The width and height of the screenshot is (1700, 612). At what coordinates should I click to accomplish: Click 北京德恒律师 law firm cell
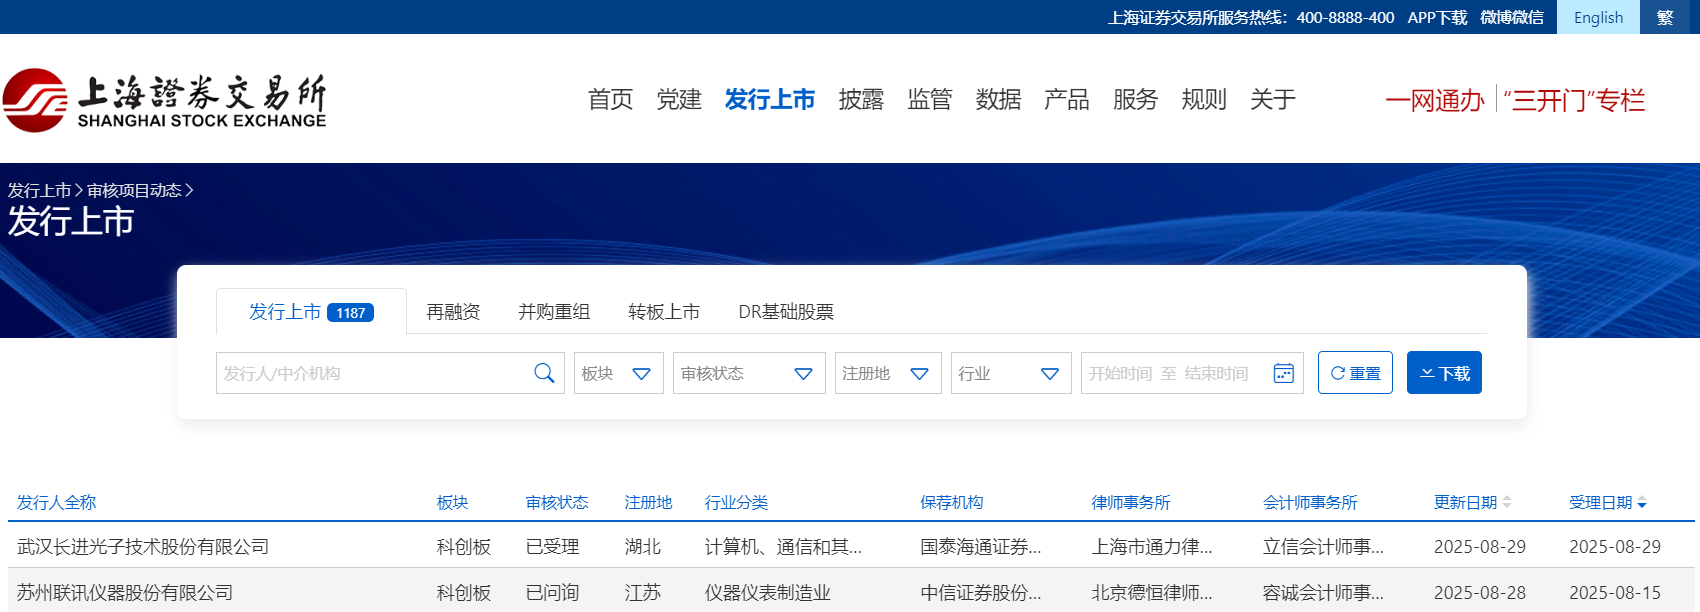pyautogui.click(x=1152, y=593)
